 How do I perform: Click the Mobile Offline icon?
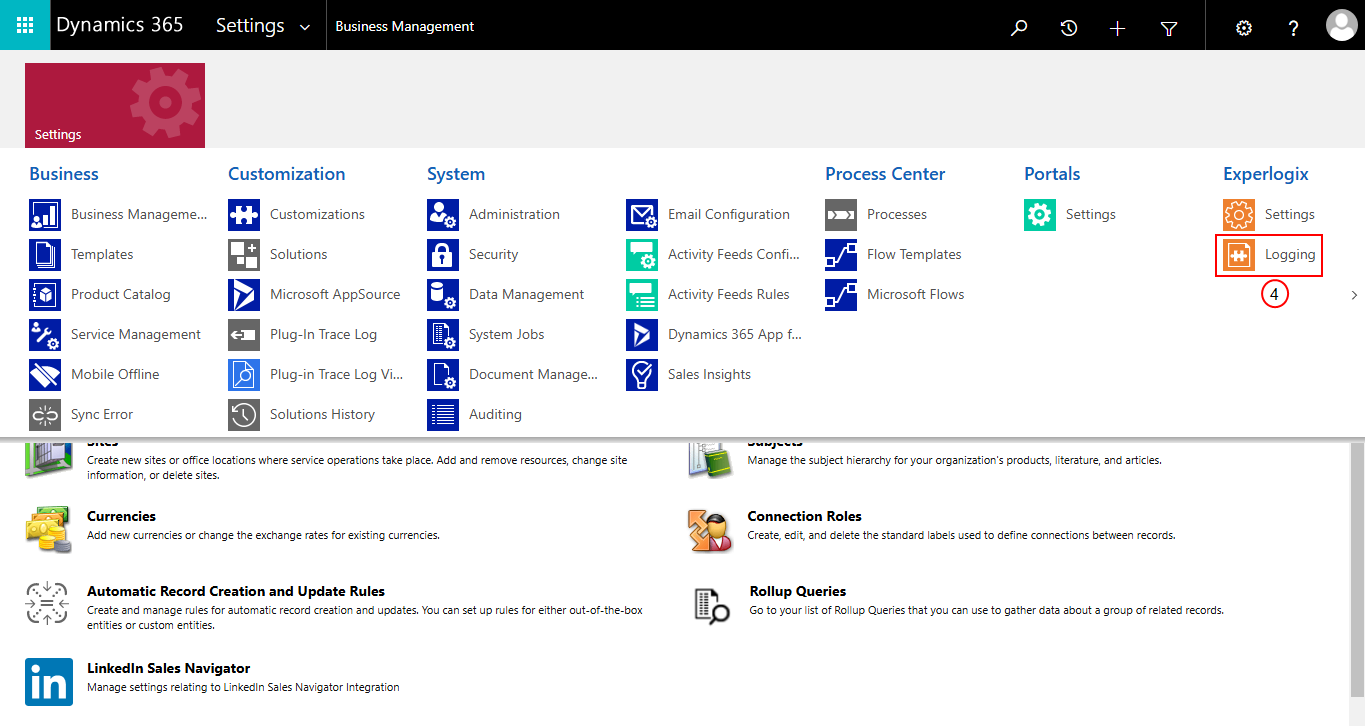(45, 374)
